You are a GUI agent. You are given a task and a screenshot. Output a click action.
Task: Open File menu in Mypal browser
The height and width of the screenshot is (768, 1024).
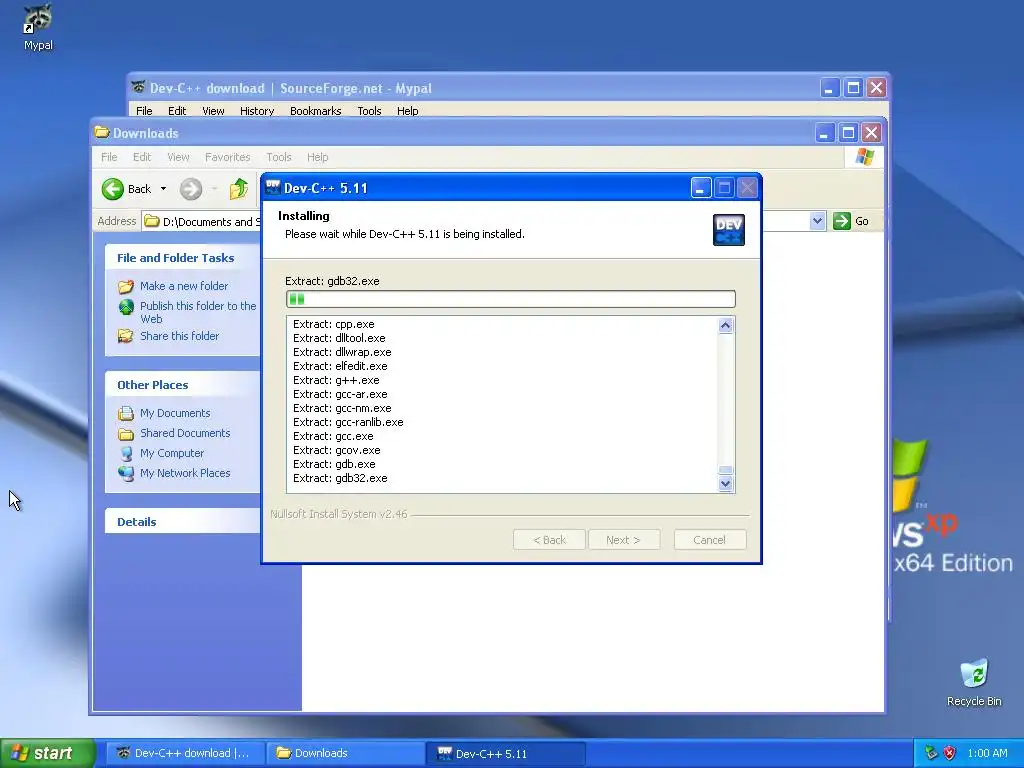(x=144, y=111)
